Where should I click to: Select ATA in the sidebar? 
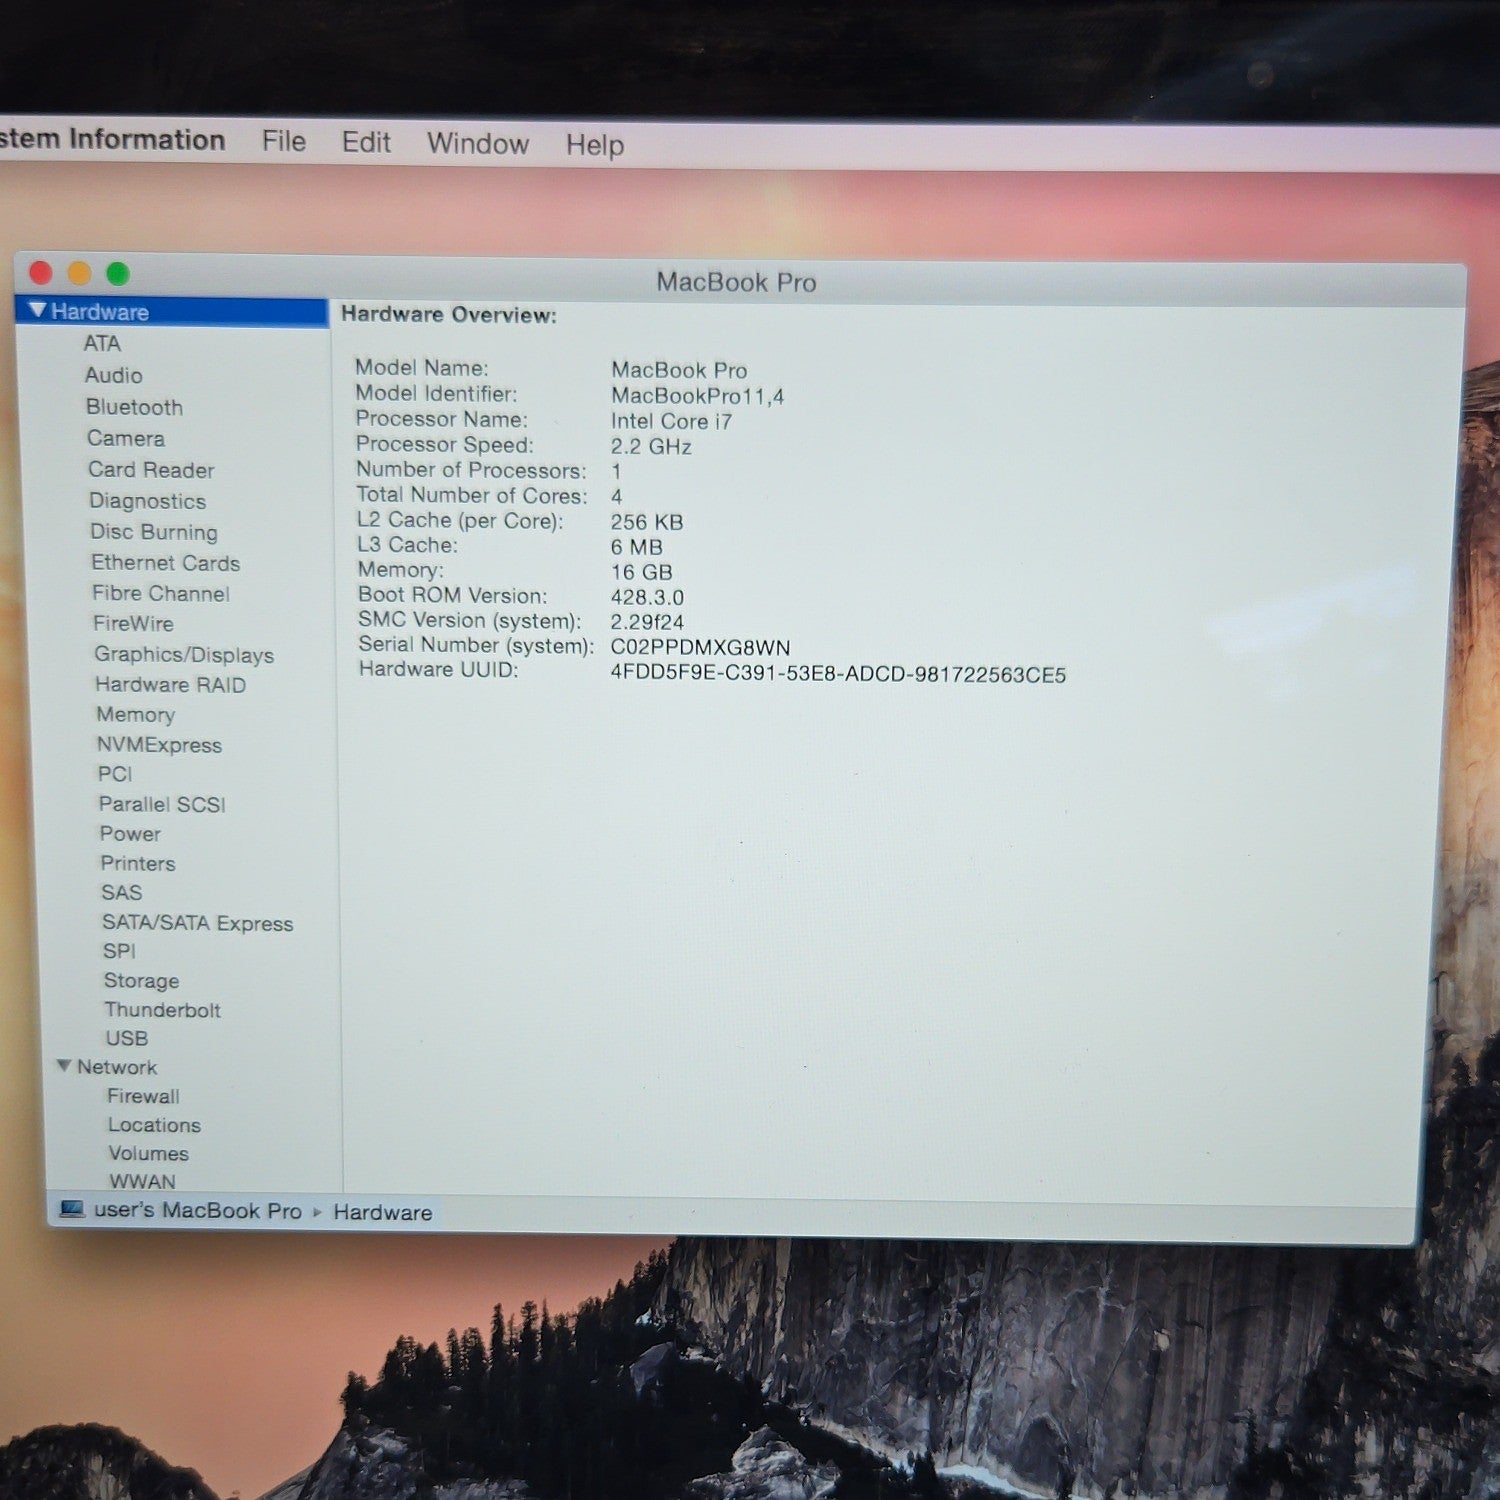102,343
